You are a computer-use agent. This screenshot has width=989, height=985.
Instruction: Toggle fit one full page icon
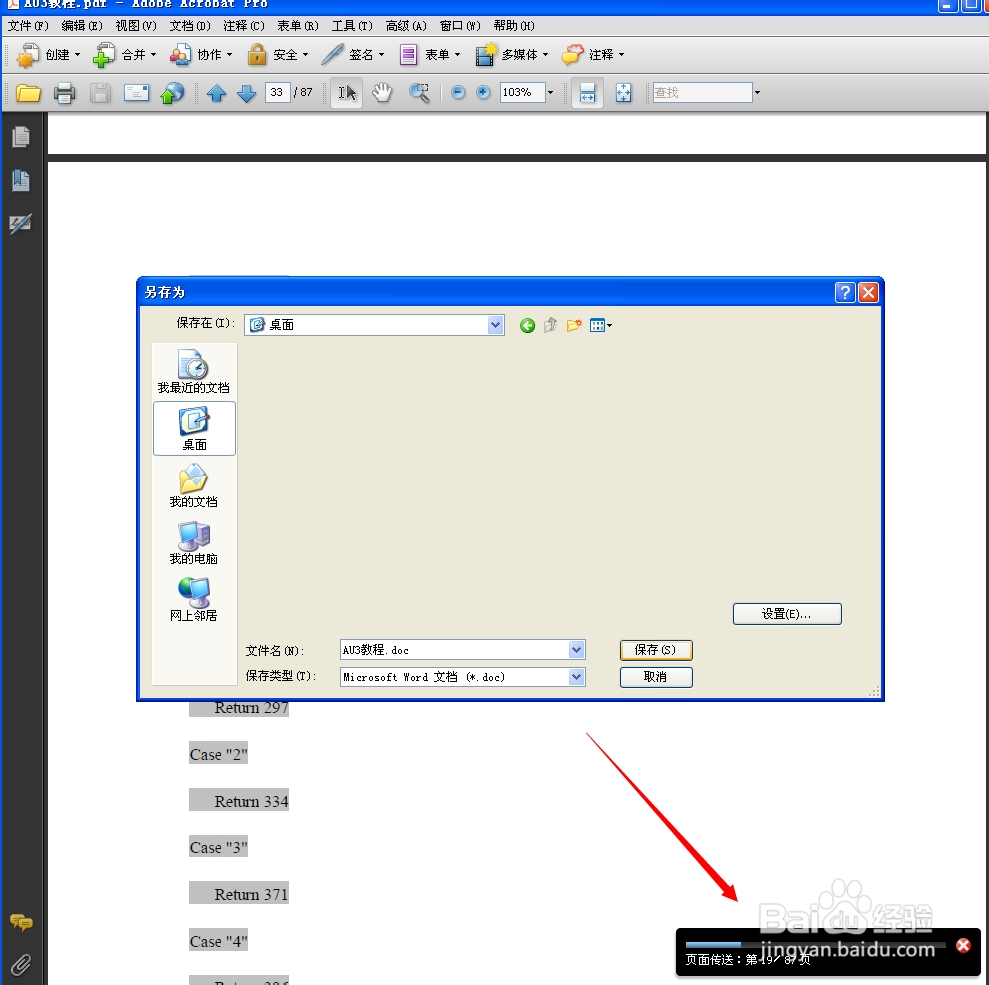tap(623, 93)
